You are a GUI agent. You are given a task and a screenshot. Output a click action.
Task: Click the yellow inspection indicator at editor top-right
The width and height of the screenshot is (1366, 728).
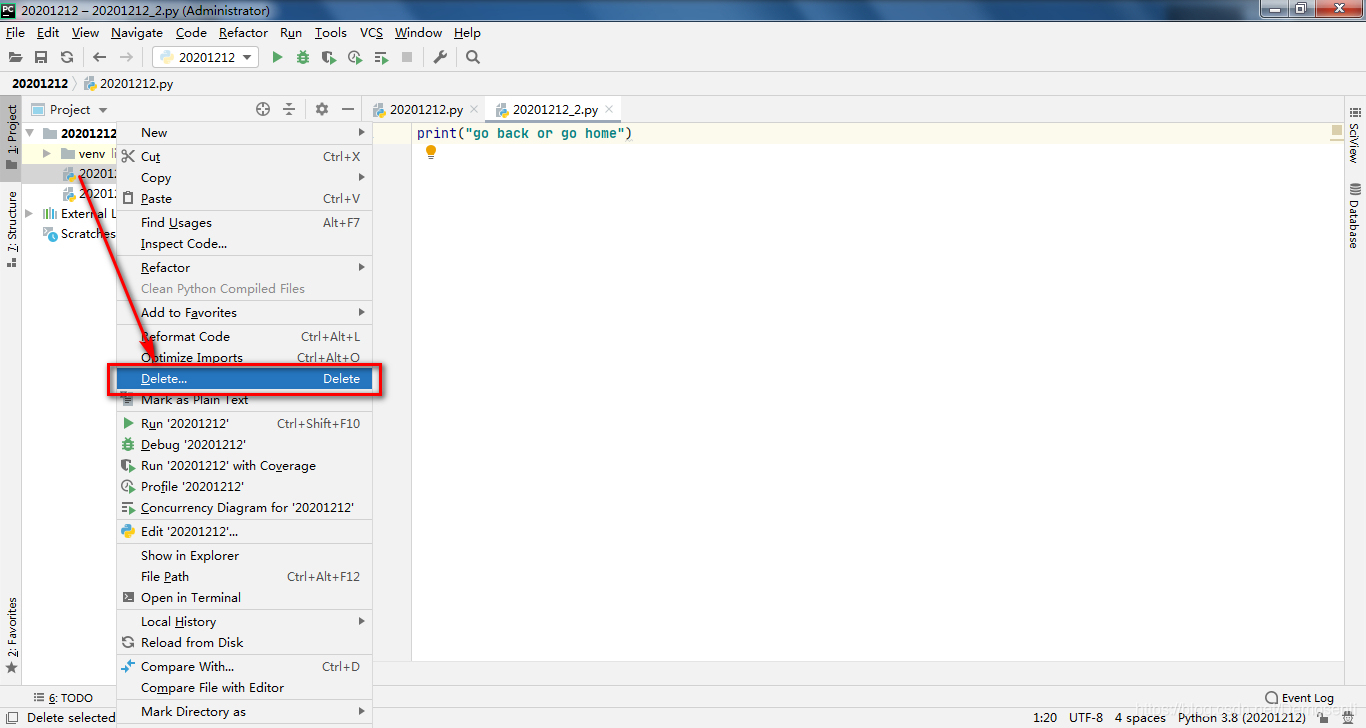(1337, 131)
